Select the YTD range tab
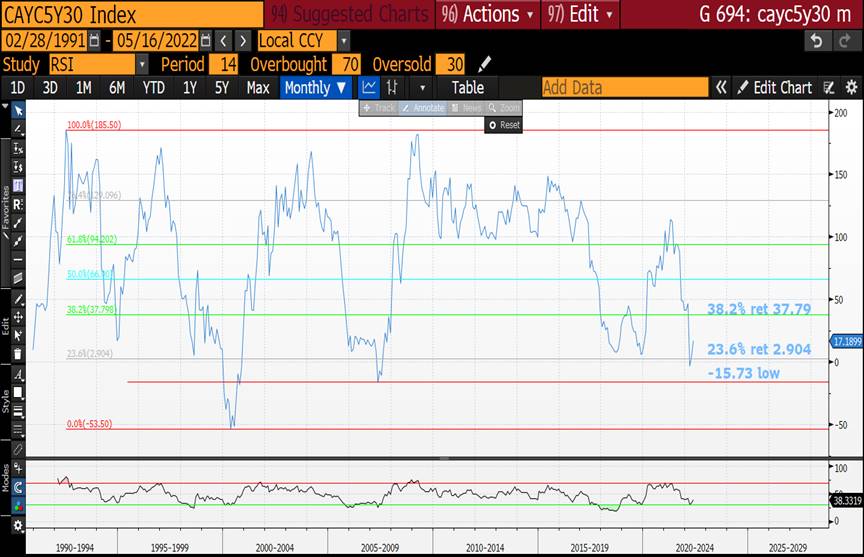This screenshot has width=864, height=557. (153, 88)
